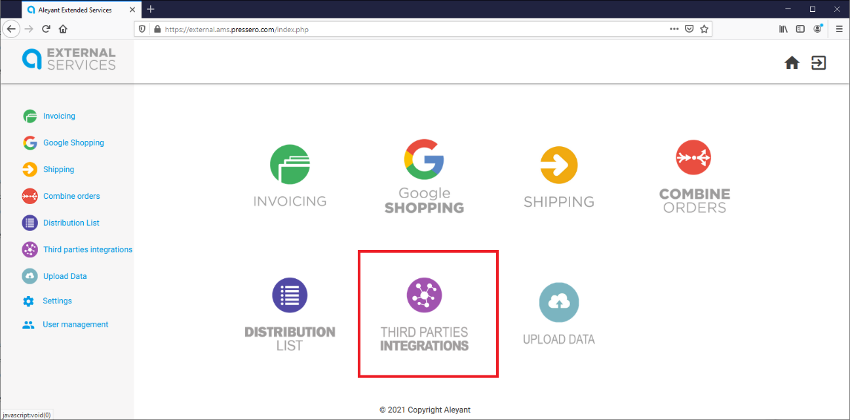Open the Upload Data sidebar link
This screenshot has height=420, width=850.
tap(65, 276)
